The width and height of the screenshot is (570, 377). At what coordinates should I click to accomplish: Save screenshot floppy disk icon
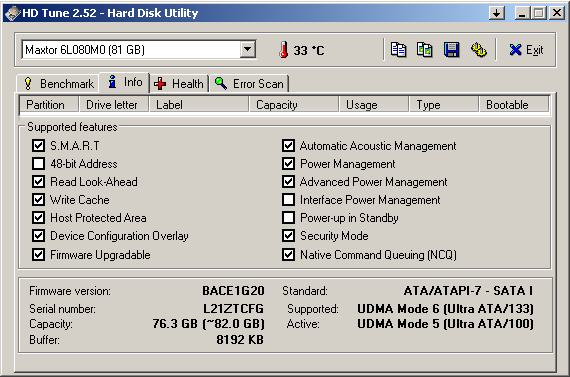451,50
